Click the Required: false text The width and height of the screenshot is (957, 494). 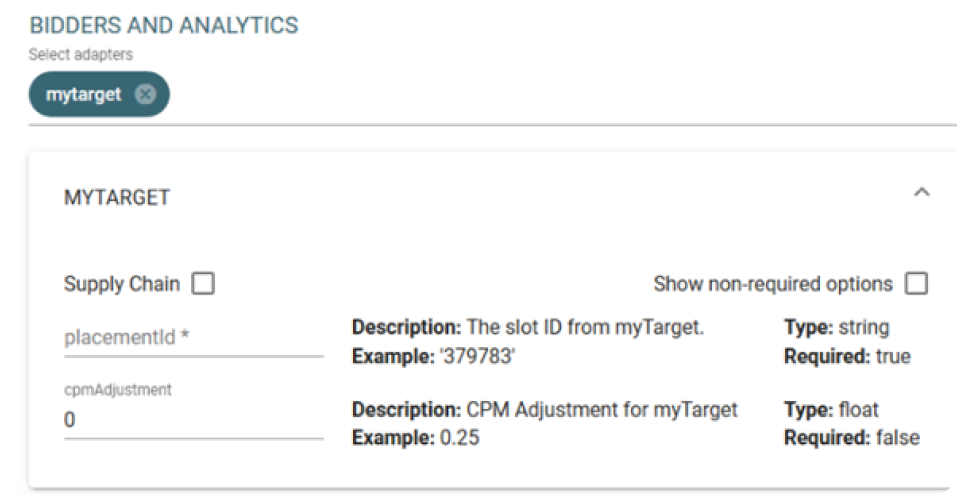tap(852, 438)
